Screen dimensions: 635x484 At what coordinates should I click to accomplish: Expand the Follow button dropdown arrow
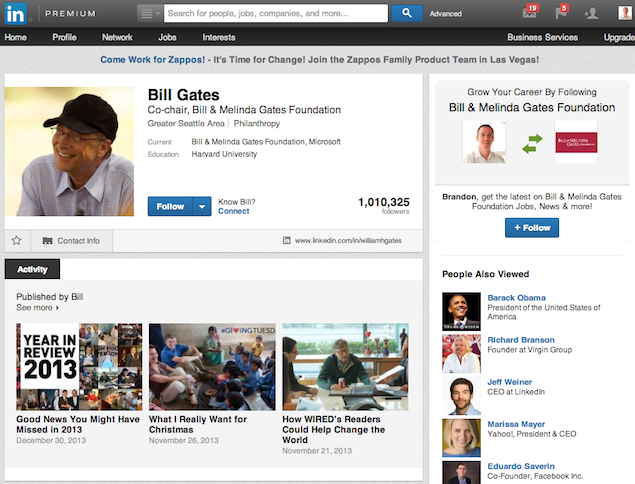coord(202,207)
